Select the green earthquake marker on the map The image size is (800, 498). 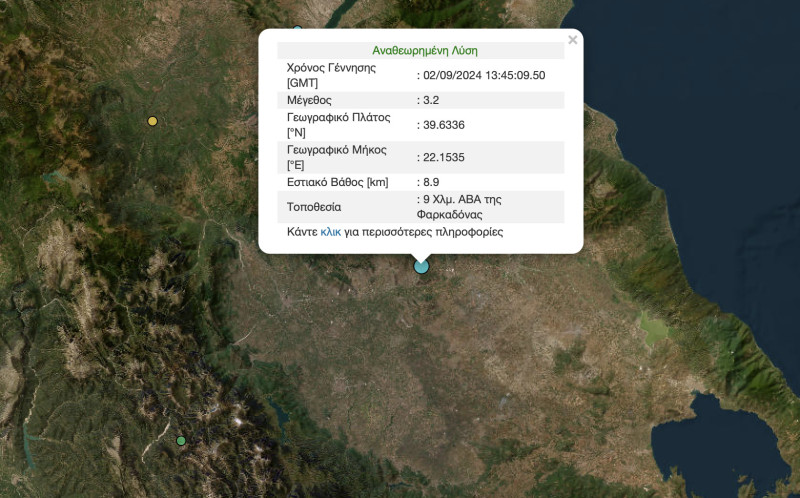coord(181,440)
